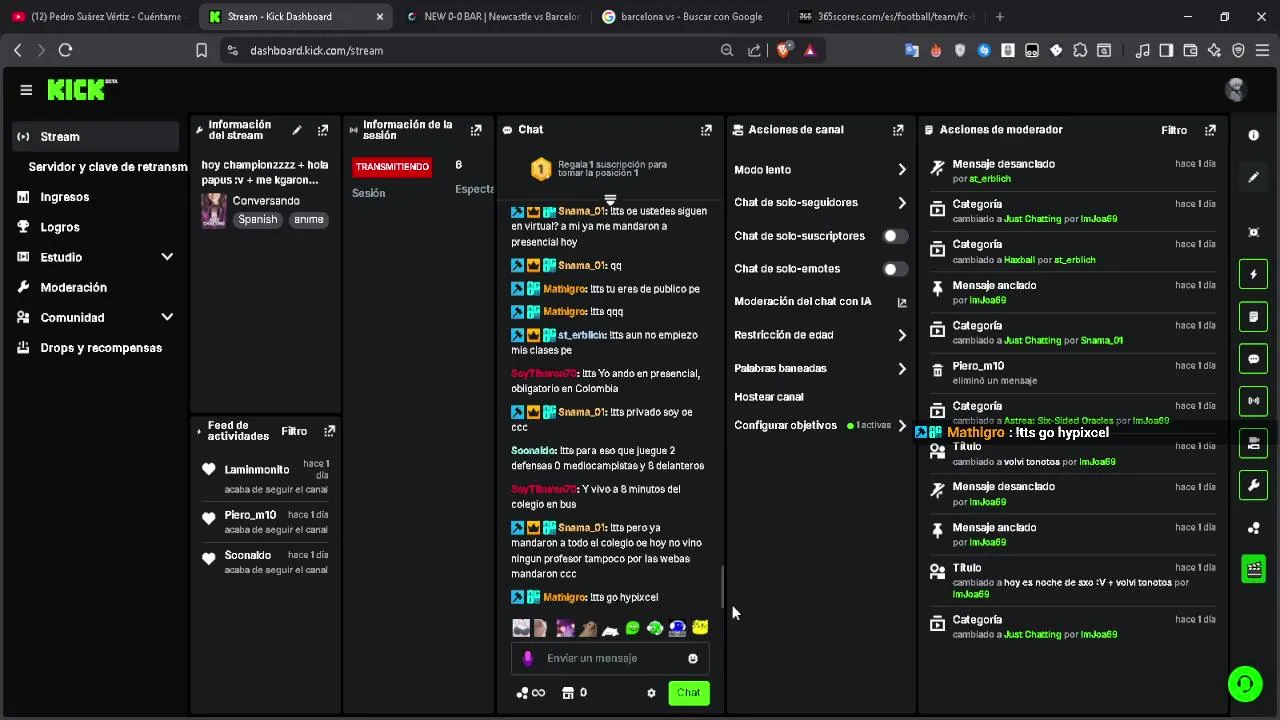Click Hostear canal
Image resolution: width=1280 pixels, height=720 pixels.
tap(769, 397)
